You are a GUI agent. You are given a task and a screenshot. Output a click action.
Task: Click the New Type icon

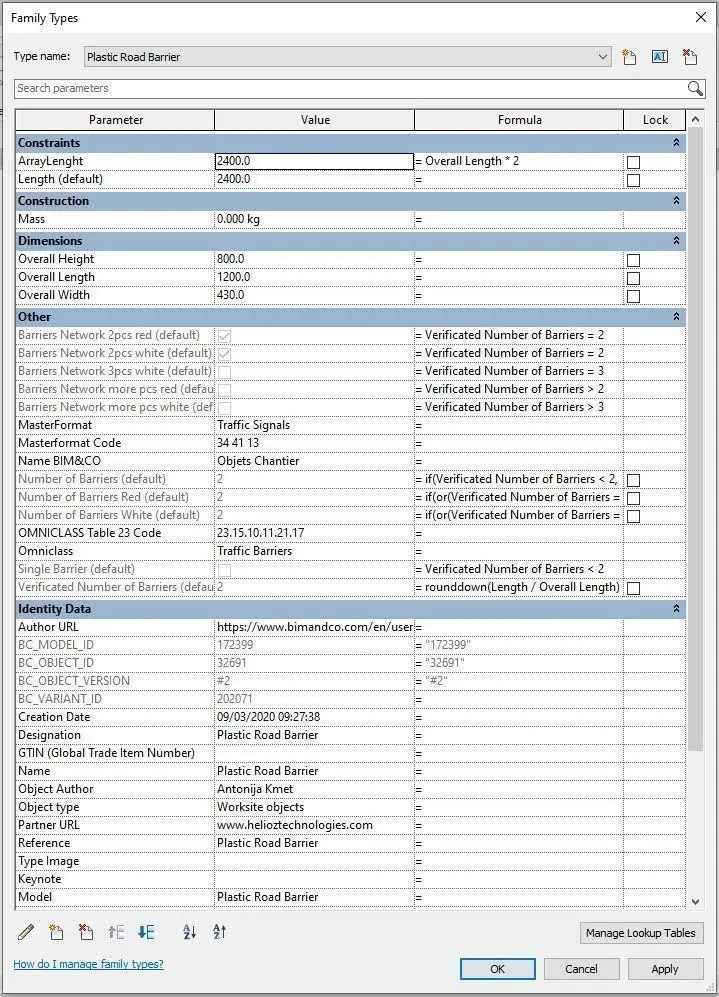(x=629, y=57)
